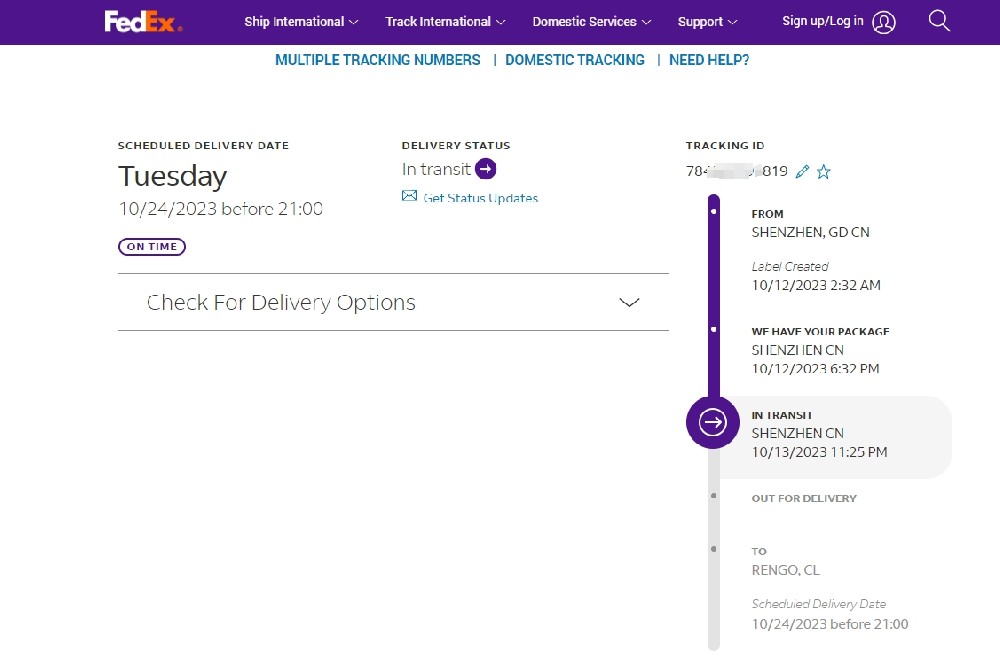Click Get Status Updates link
1000x670 pixels.
tap(480, 198)
